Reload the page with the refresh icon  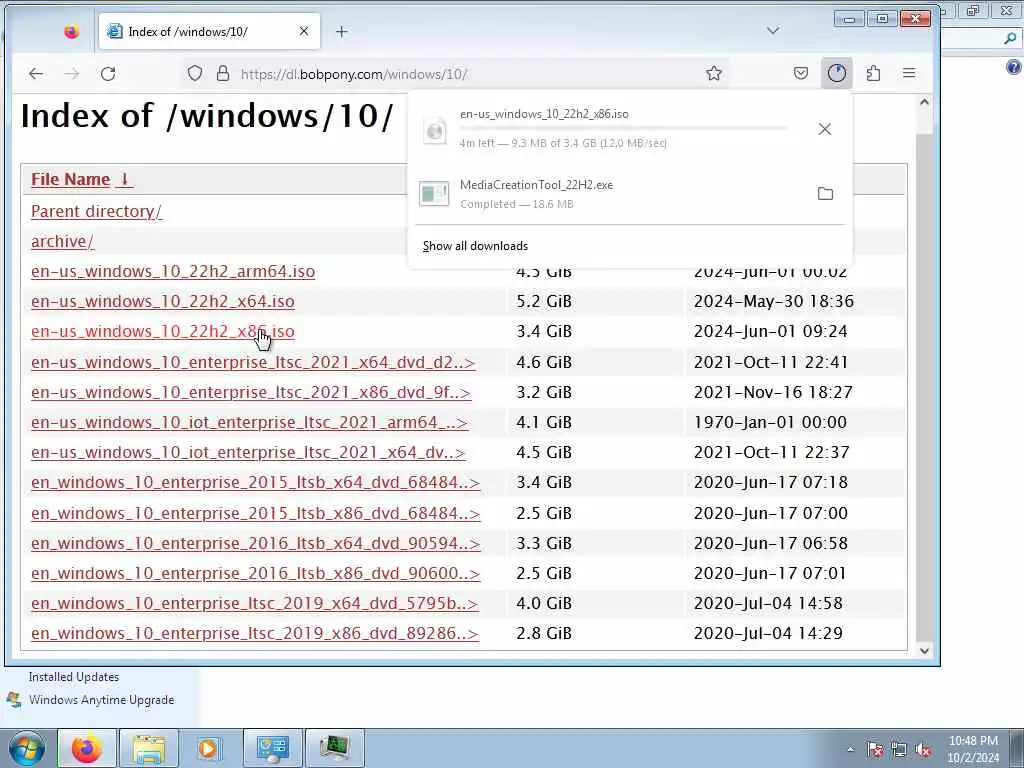(x=108, y=74)
